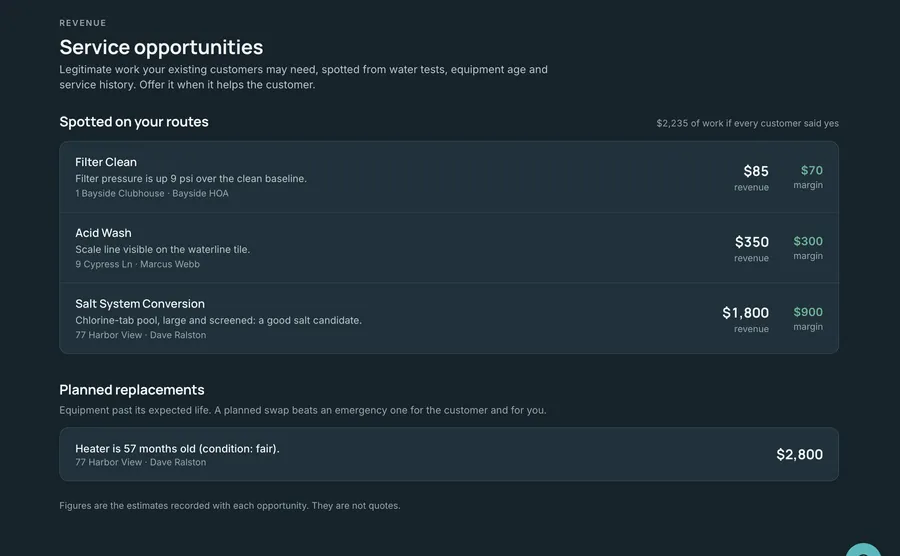Select the heater replacement row
This screenshot has width=900, height=556.
pyautogui.click(x=449, y=454)
